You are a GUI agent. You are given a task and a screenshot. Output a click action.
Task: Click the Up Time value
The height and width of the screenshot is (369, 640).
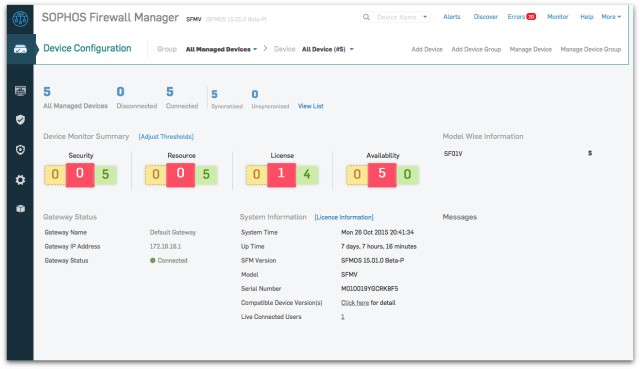click(x=379, y=247)
